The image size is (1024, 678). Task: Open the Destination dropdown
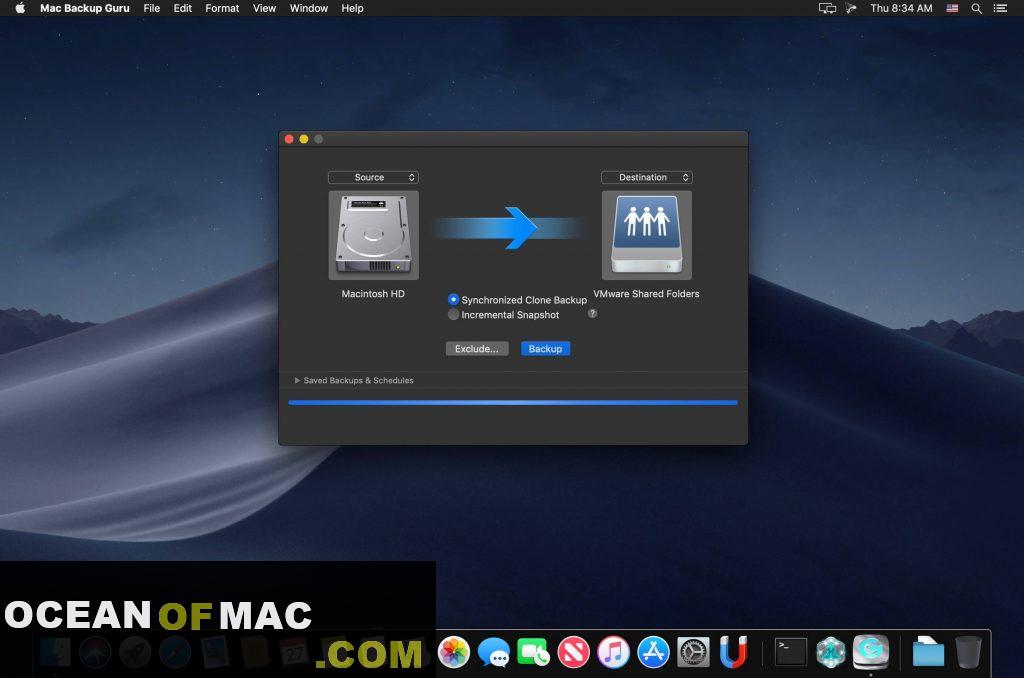647,177
